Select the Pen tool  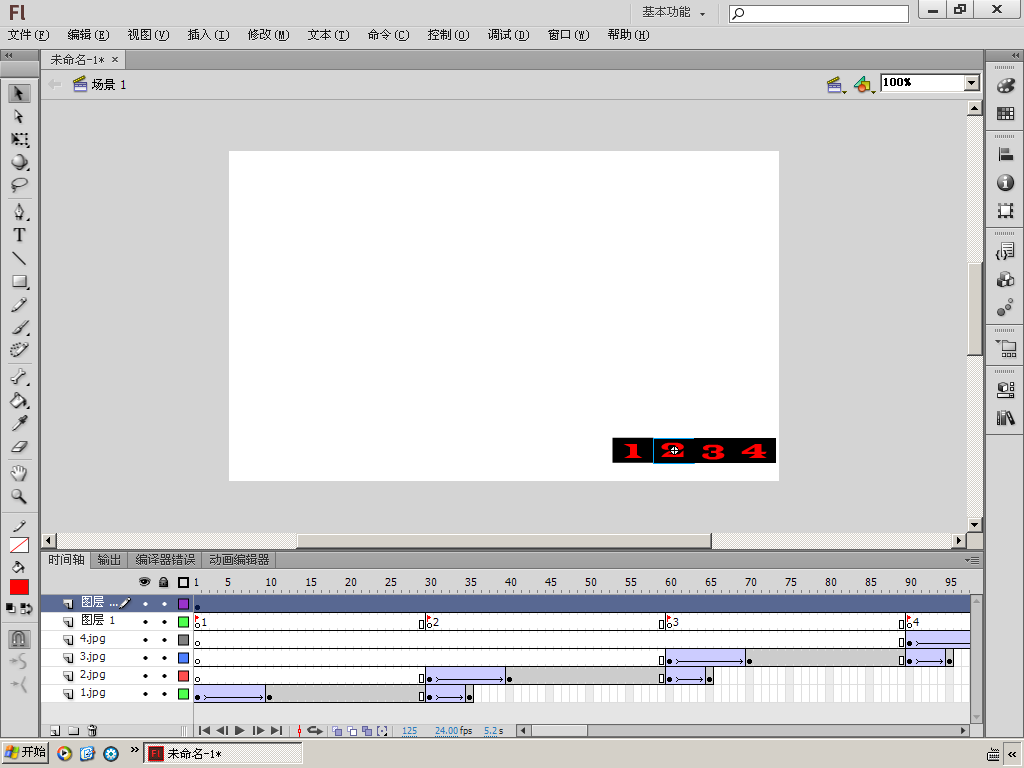click(19, 212)
